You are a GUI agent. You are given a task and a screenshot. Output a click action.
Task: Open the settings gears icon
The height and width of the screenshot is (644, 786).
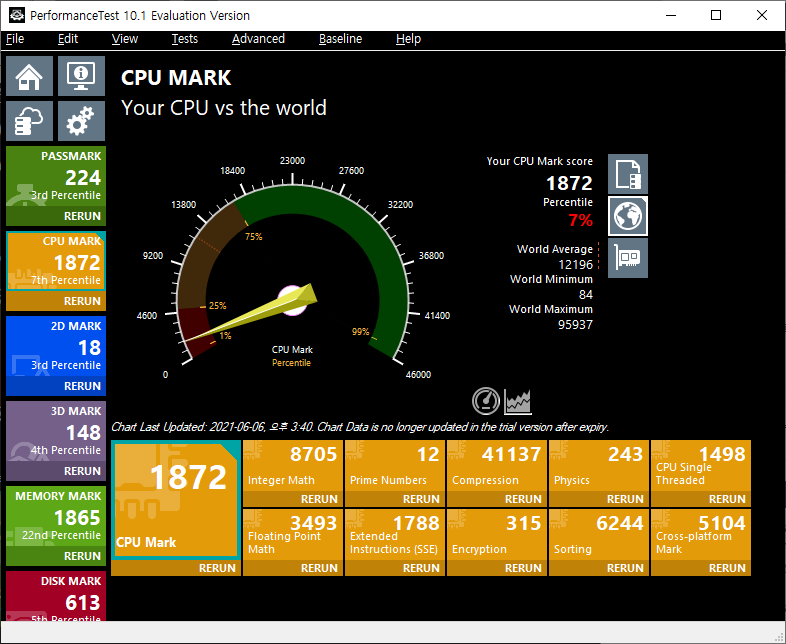81,121
